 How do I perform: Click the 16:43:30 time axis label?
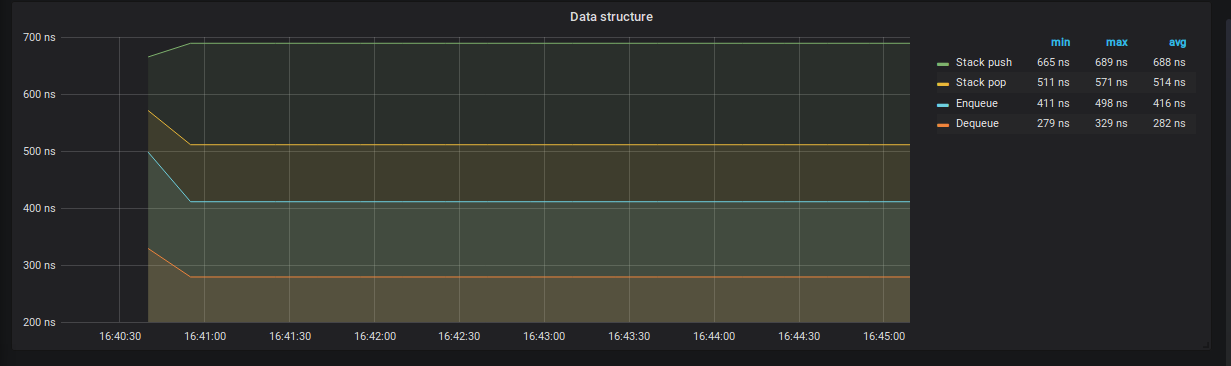click(629, 337)
